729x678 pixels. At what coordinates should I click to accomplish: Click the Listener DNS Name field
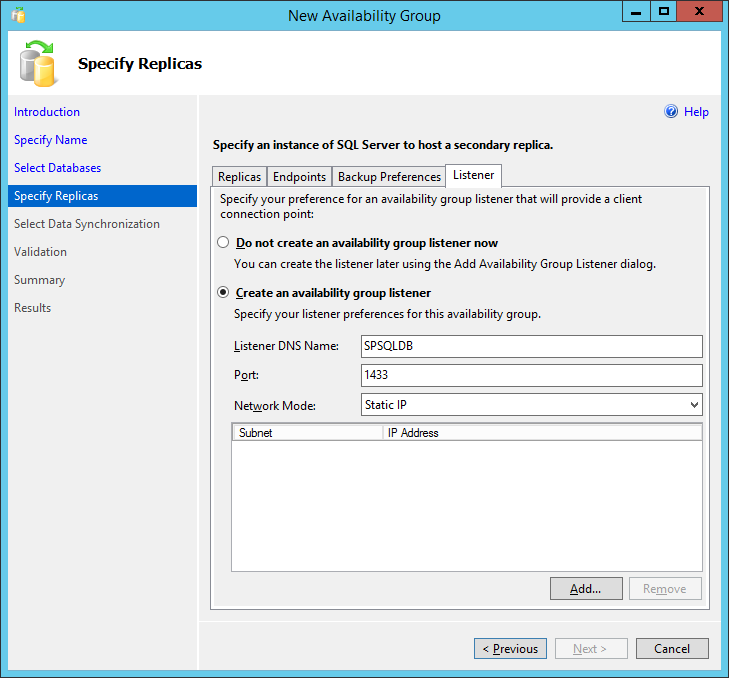pyautogui.click(x=531, y=346)
